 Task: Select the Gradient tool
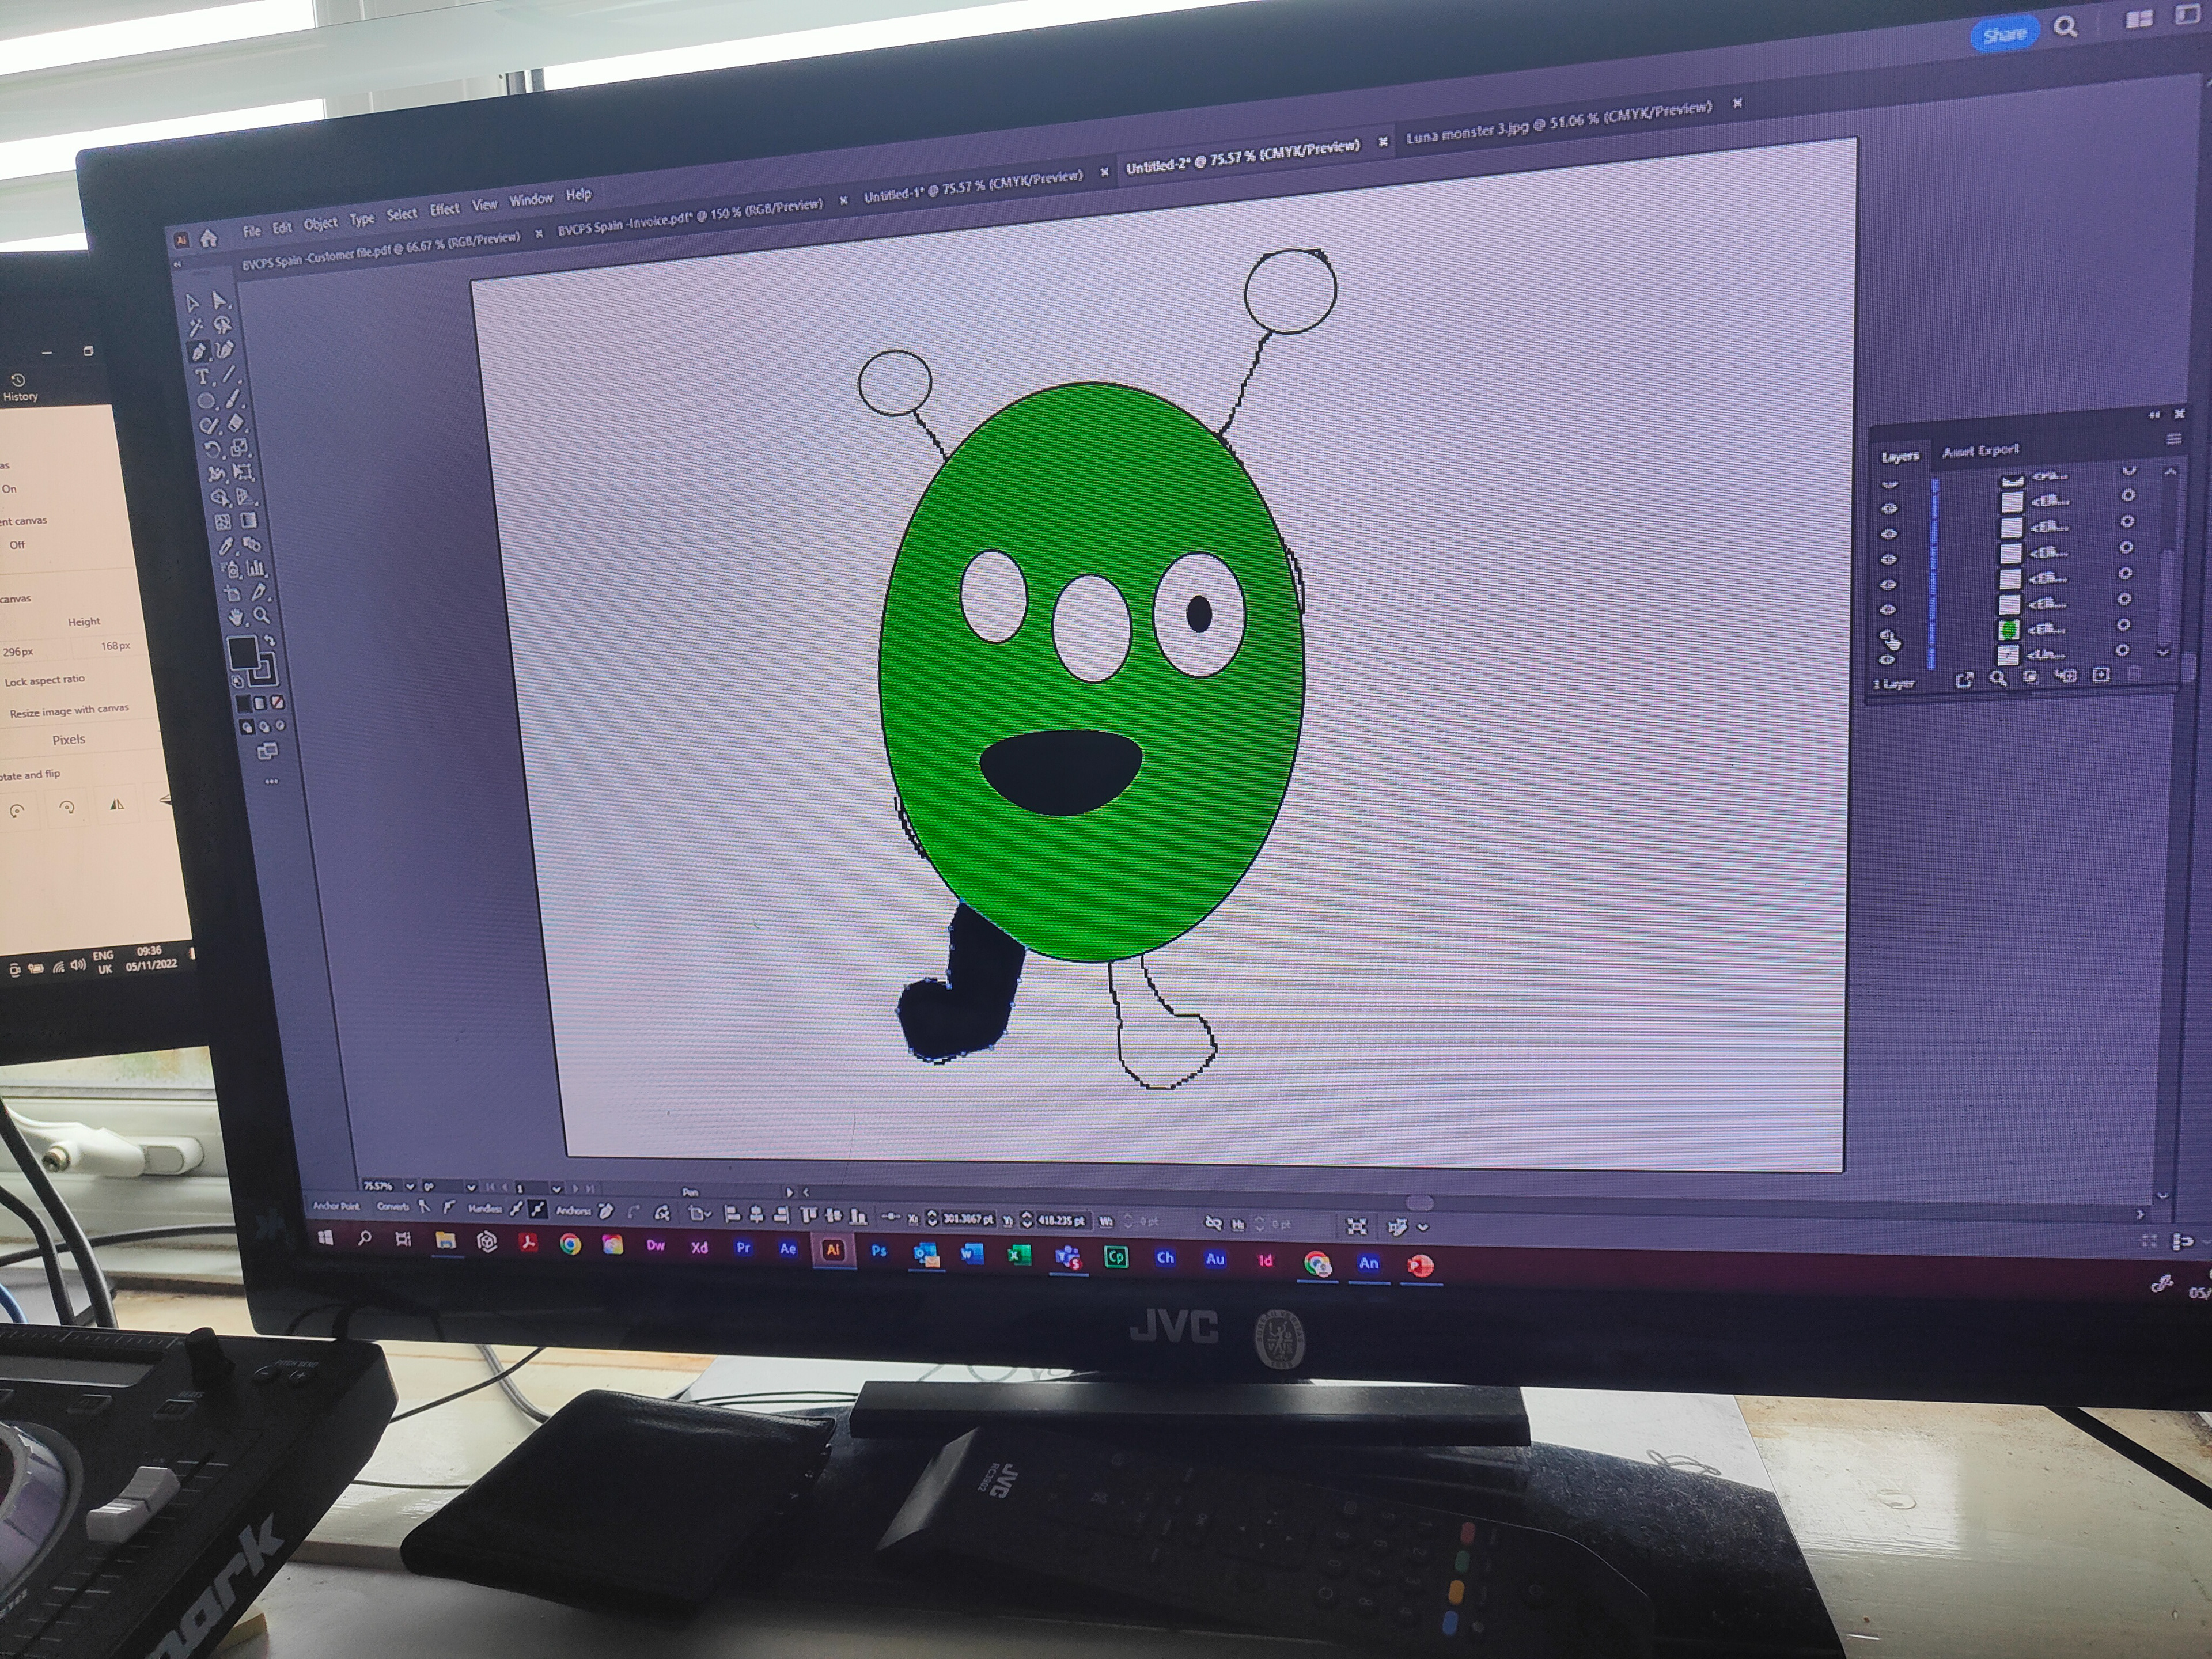tap(249, 520)
